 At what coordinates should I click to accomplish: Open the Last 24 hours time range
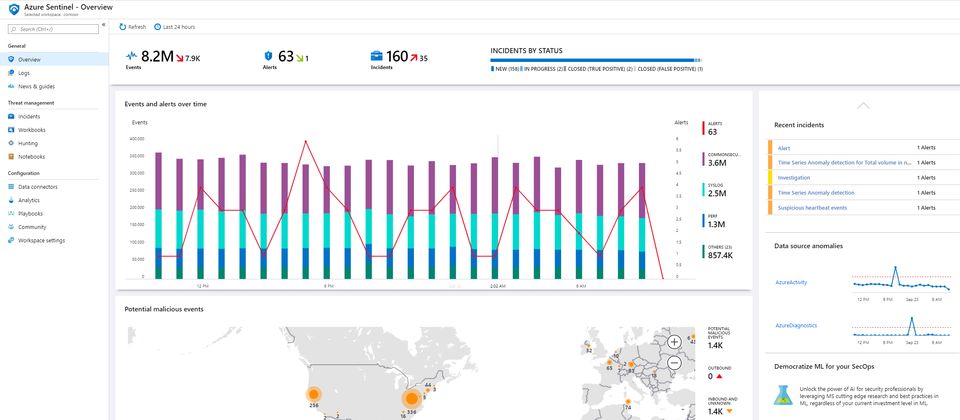click(x=175, y=27)
